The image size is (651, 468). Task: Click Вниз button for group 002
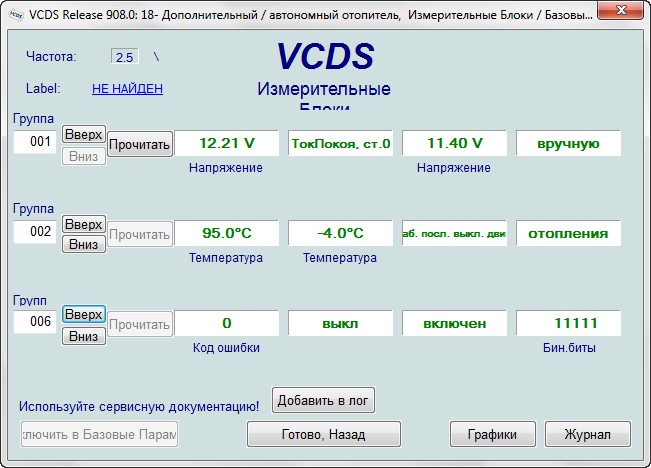click(x=84, y=244)
